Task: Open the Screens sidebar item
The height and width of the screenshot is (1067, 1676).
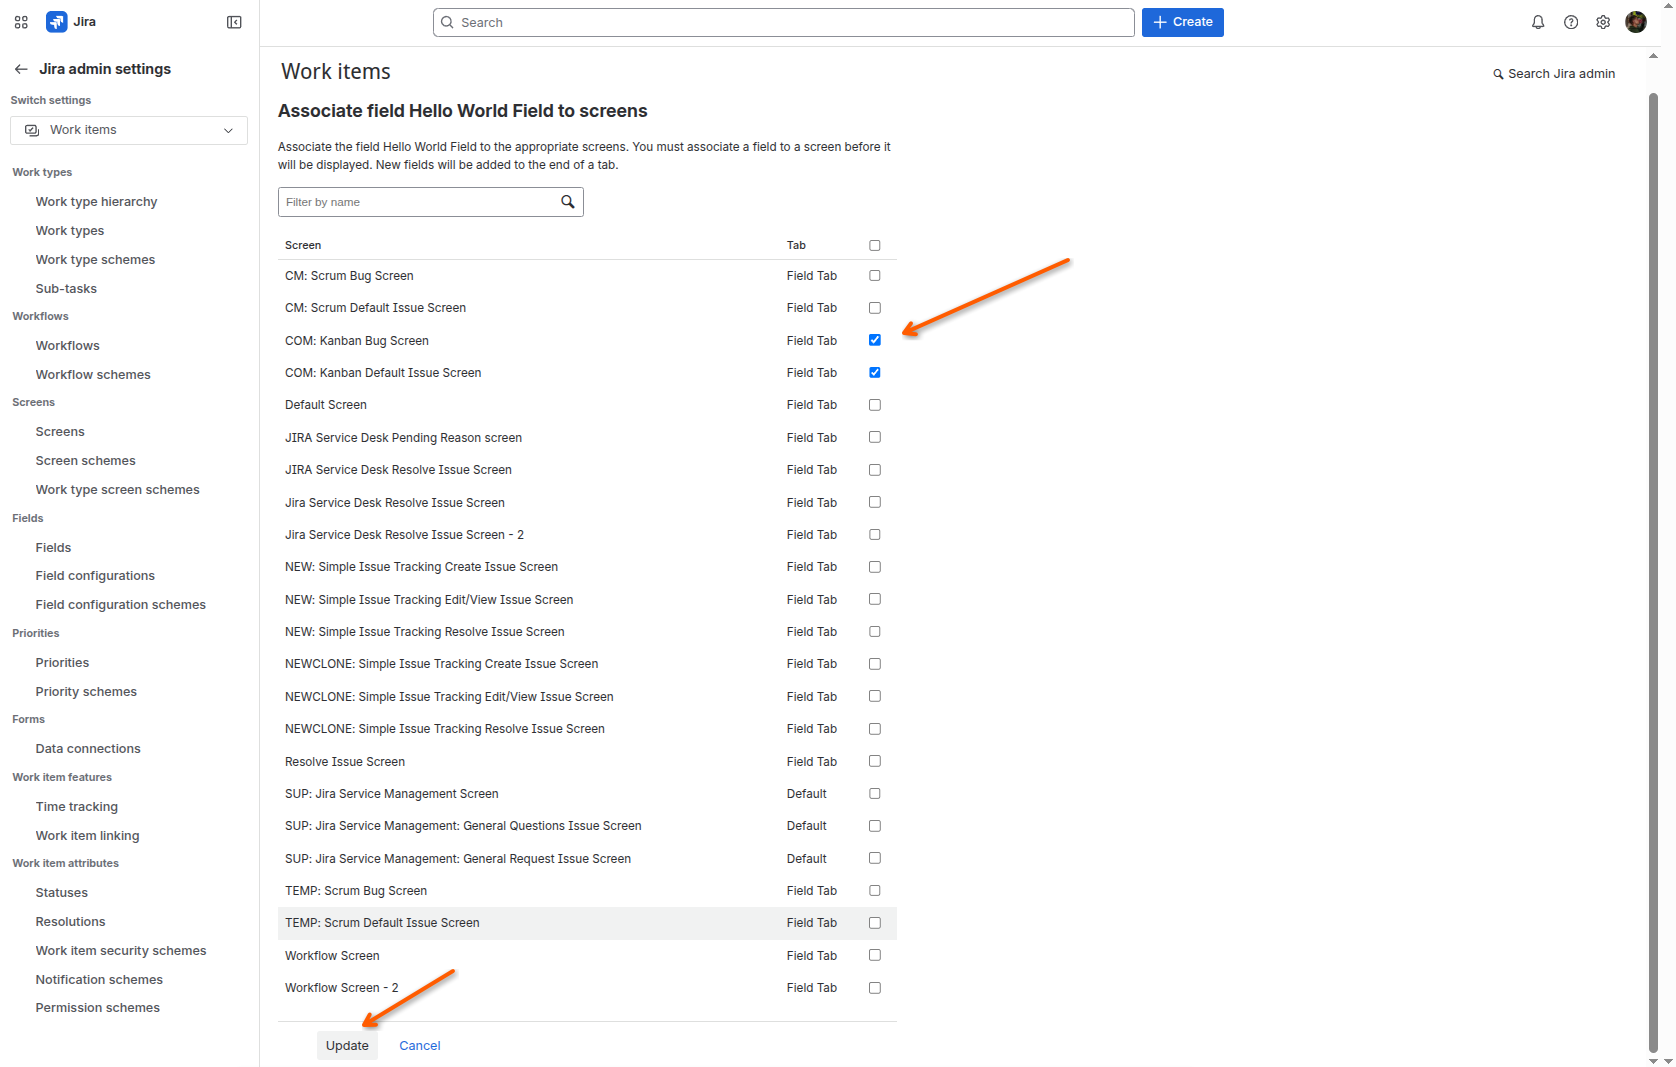Action: pos(60,432)
